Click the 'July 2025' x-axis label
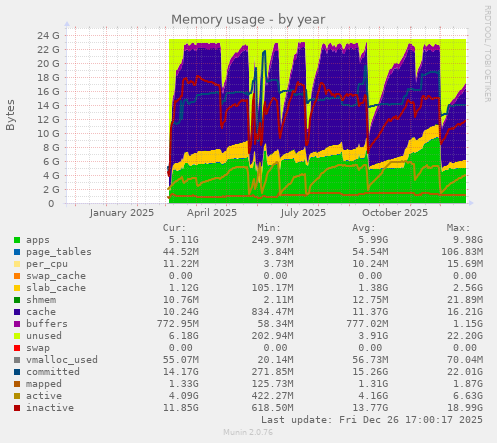 click(x=303, y=213)
